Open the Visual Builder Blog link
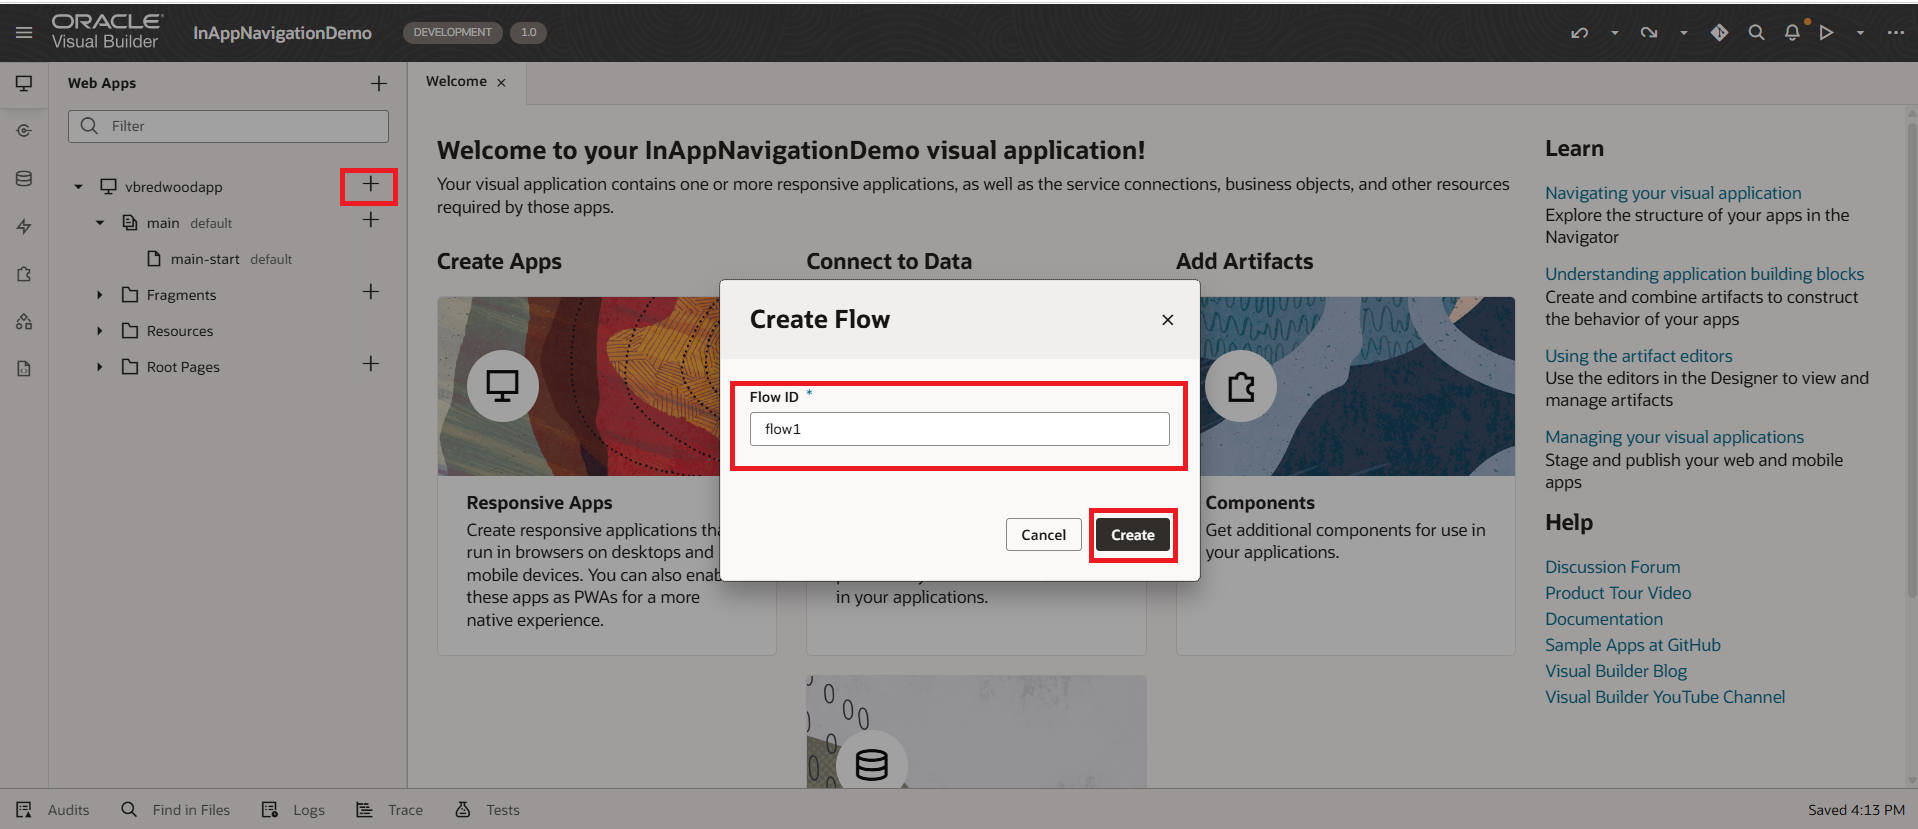 click(x=1616, y=671)
